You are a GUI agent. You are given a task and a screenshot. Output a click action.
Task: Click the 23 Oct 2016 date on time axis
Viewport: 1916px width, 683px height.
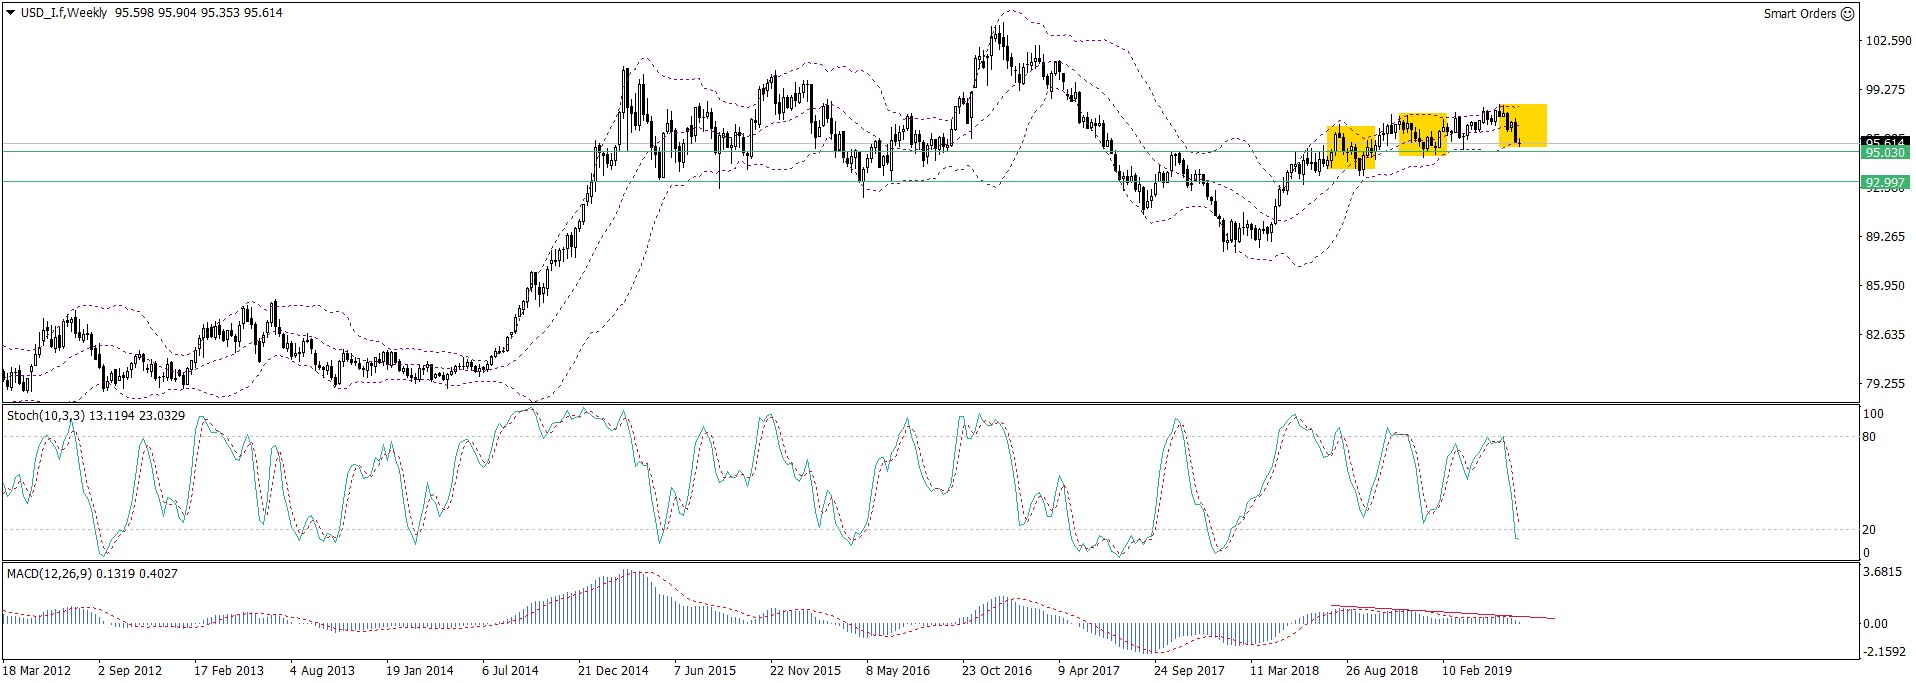pyautogui.click(x=996, y=671)
